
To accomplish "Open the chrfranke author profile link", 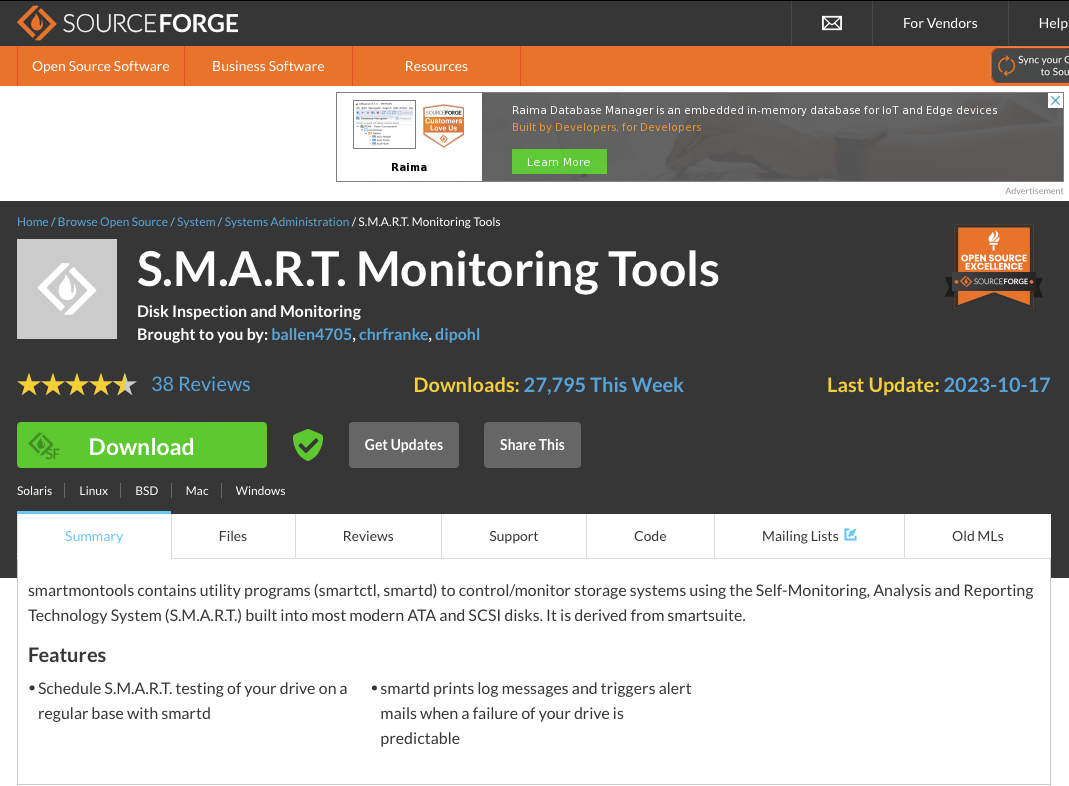I will (x=393, y=334).
